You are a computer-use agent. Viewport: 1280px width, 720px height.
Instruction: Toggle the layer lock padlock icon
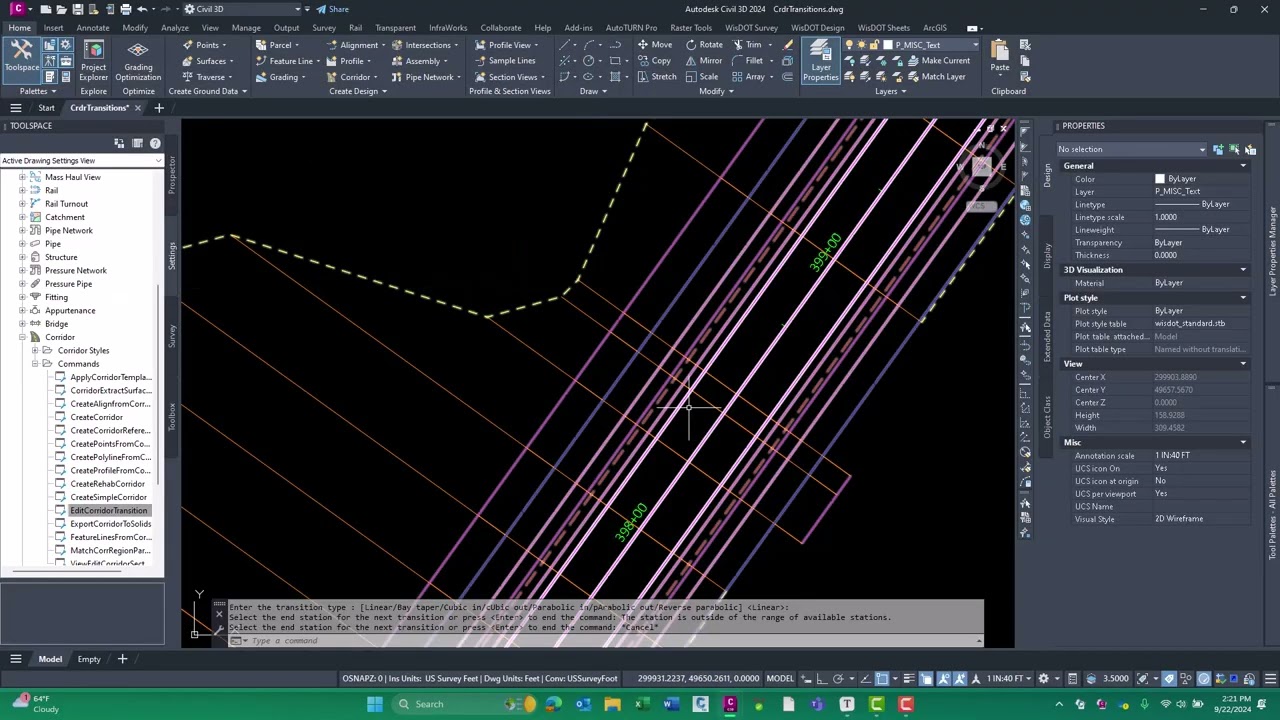873,45
